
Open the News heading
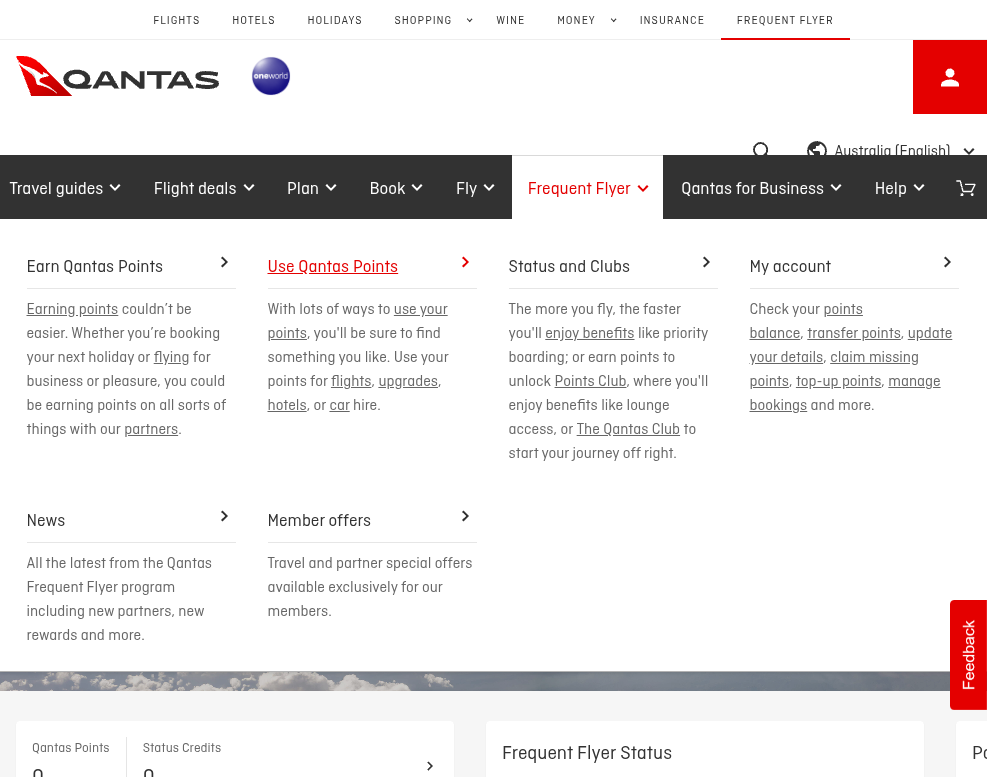click(46, 520)
